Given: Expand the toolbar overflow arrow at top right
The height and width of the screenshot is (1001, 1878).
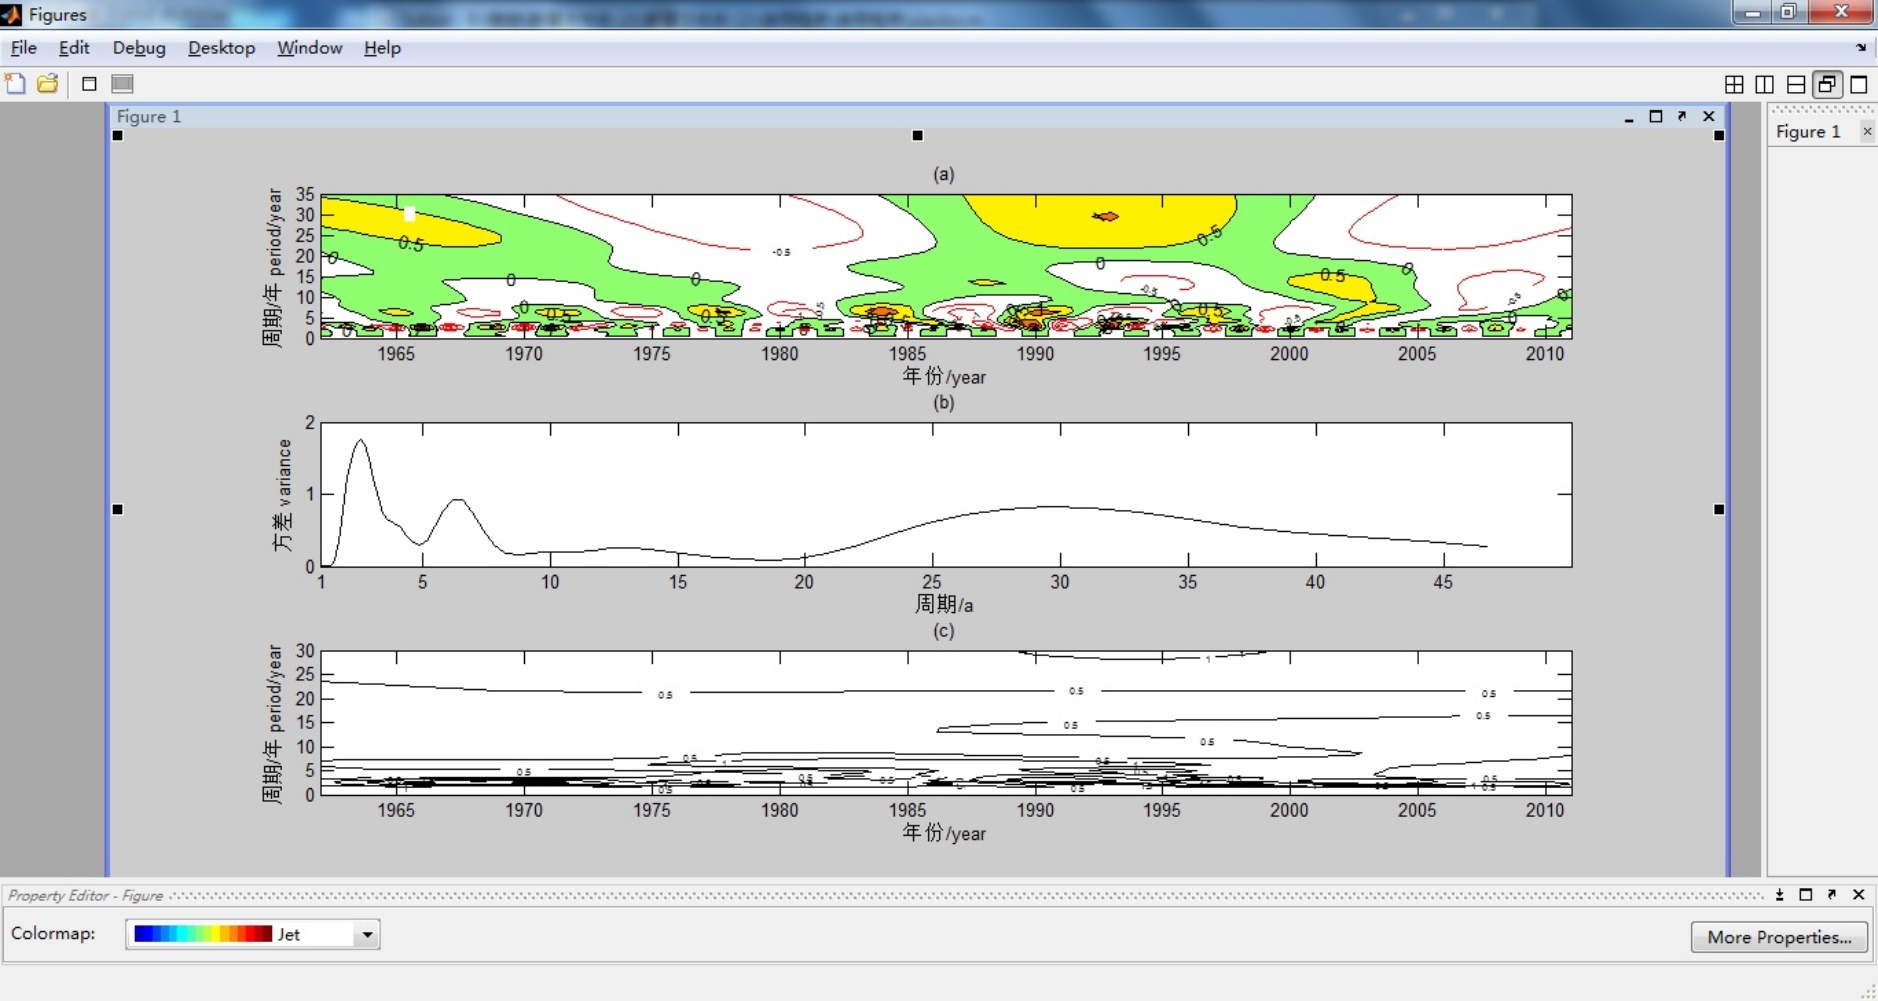Looking at the screenshot, I should 1861,48.
